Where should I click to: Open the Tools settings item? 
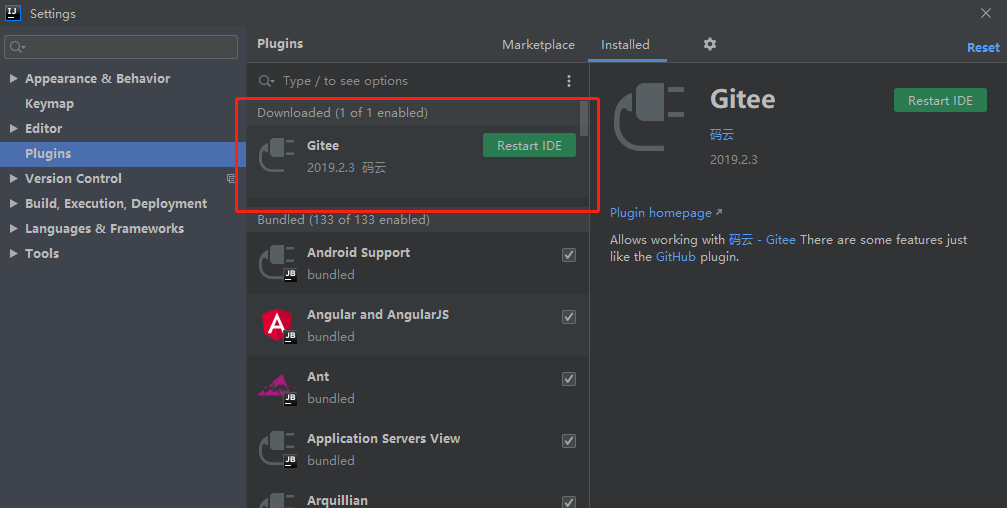42,254
